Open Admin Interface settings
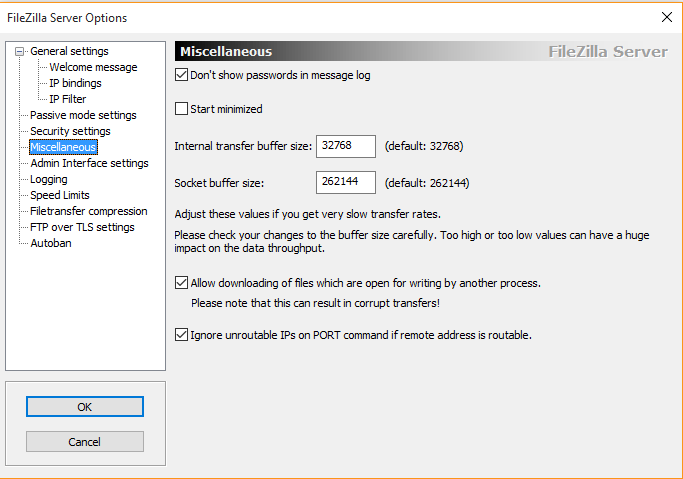Viewport: 683px width, 479px height. [x=89, y=163]
